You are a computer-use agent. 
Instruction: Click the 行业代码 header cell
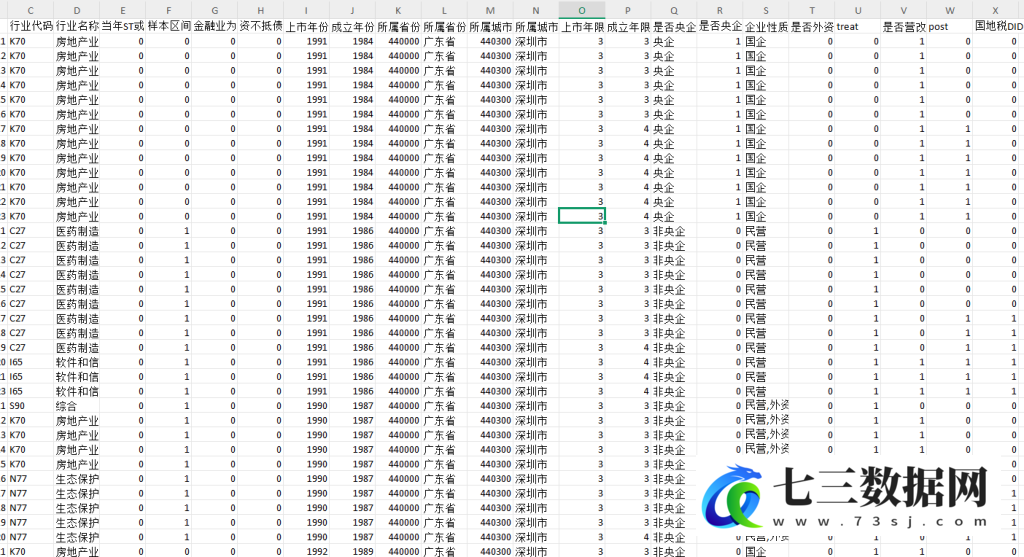pos(31,27)
